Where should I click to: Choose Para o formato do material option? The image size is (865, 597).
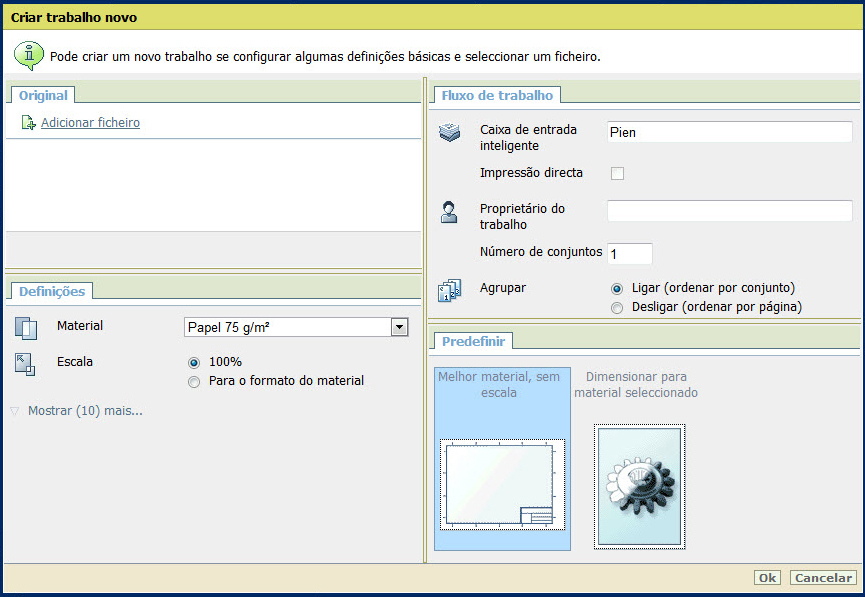coord(194,381)
